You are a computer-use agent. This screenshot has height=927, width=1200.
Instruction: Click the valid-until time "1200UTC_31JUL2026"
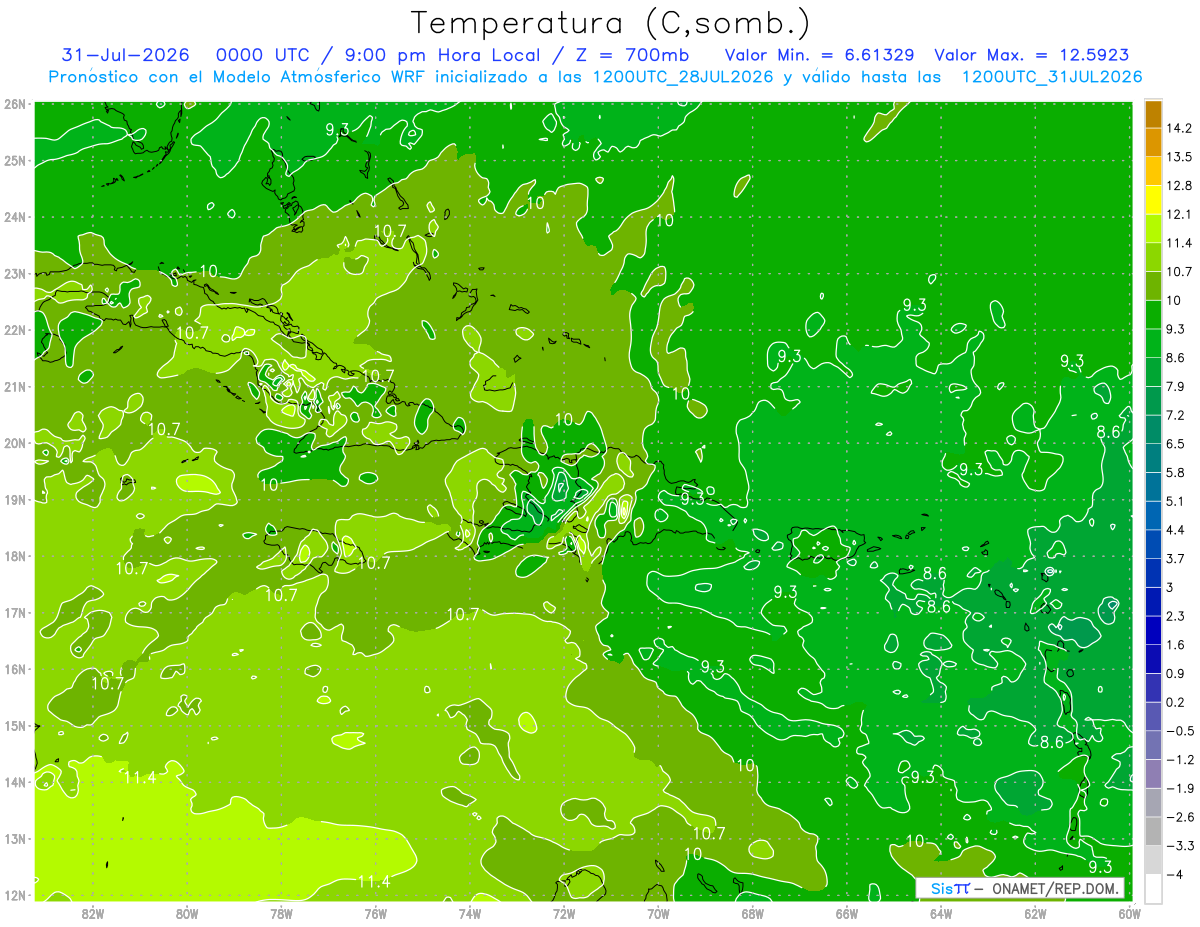tap(1052, 77)
